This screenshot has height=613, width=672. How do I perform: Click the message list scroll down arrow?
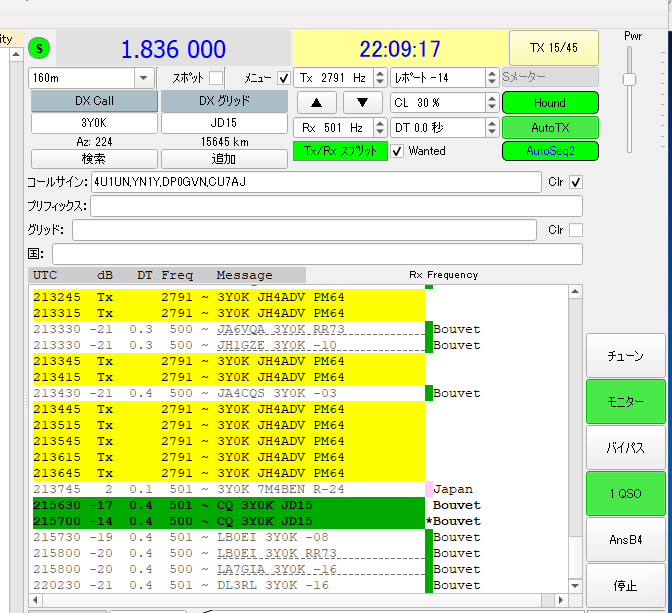click(575, 586)
